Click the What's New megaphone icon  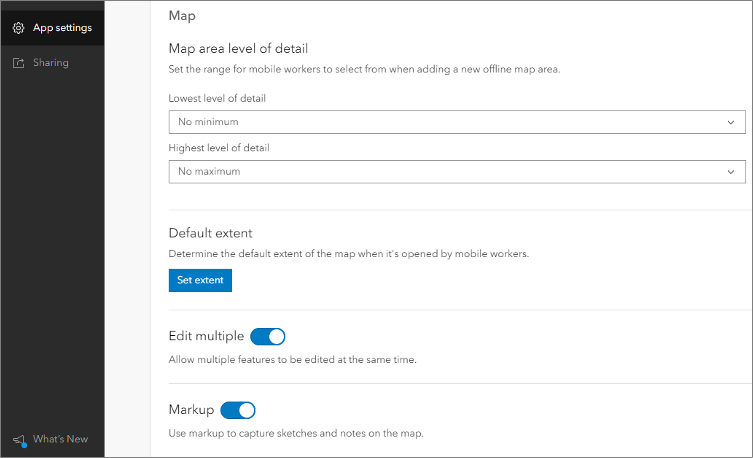[x=18, y=439]
